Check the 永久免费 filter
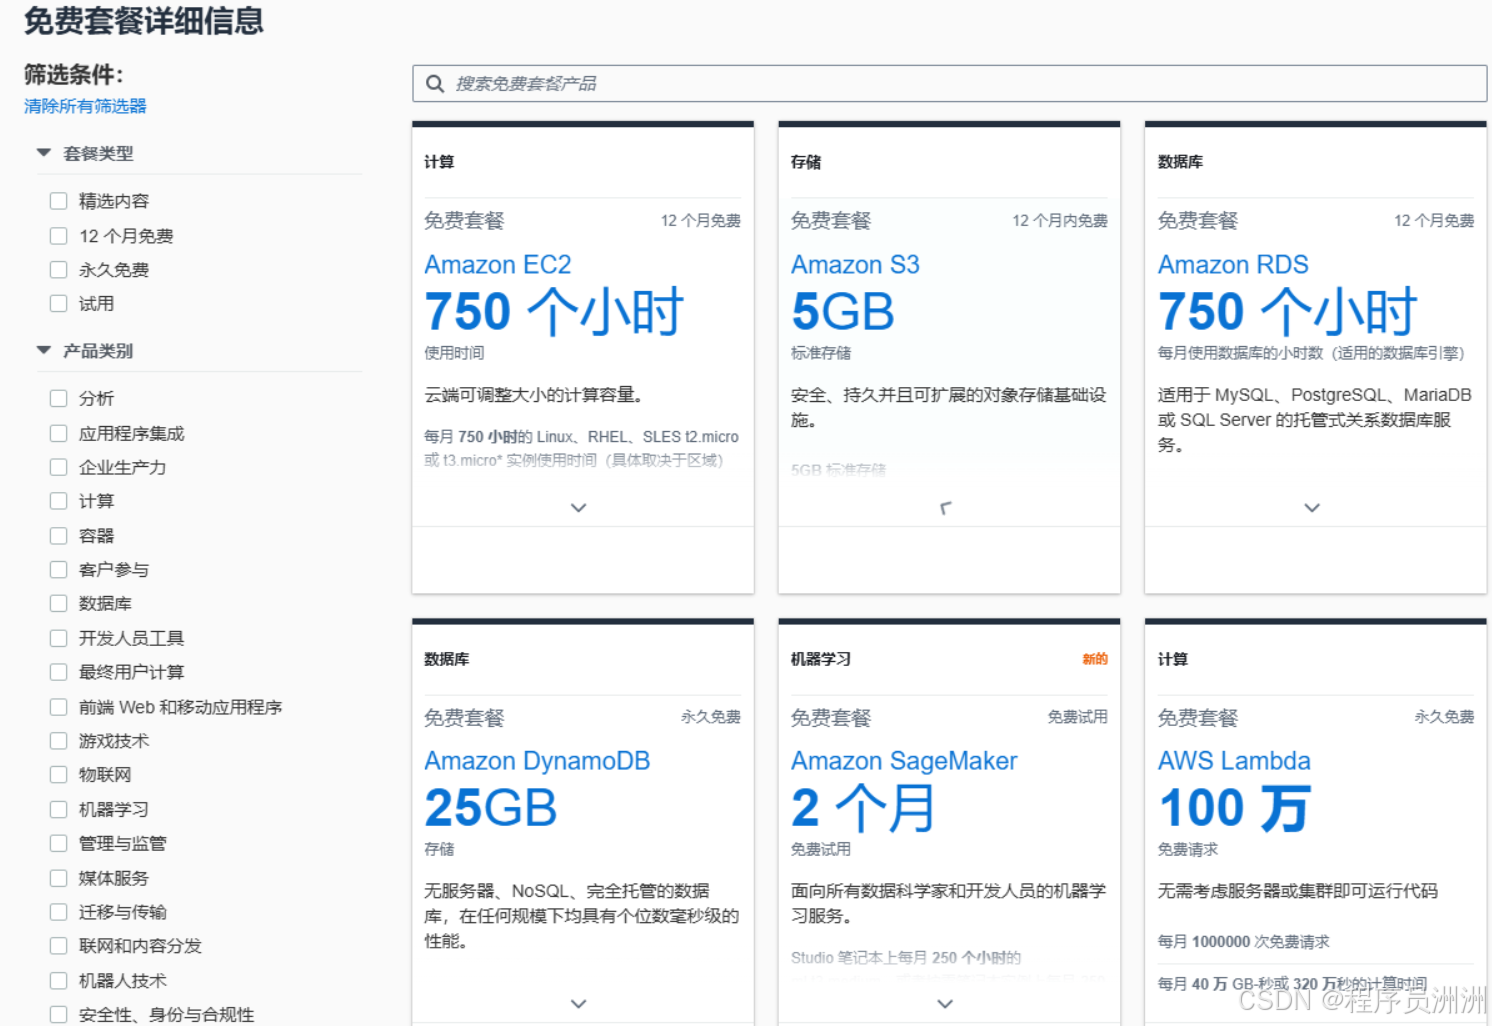The height and width of the screenshot is (1026, 1492). point(59,270)
